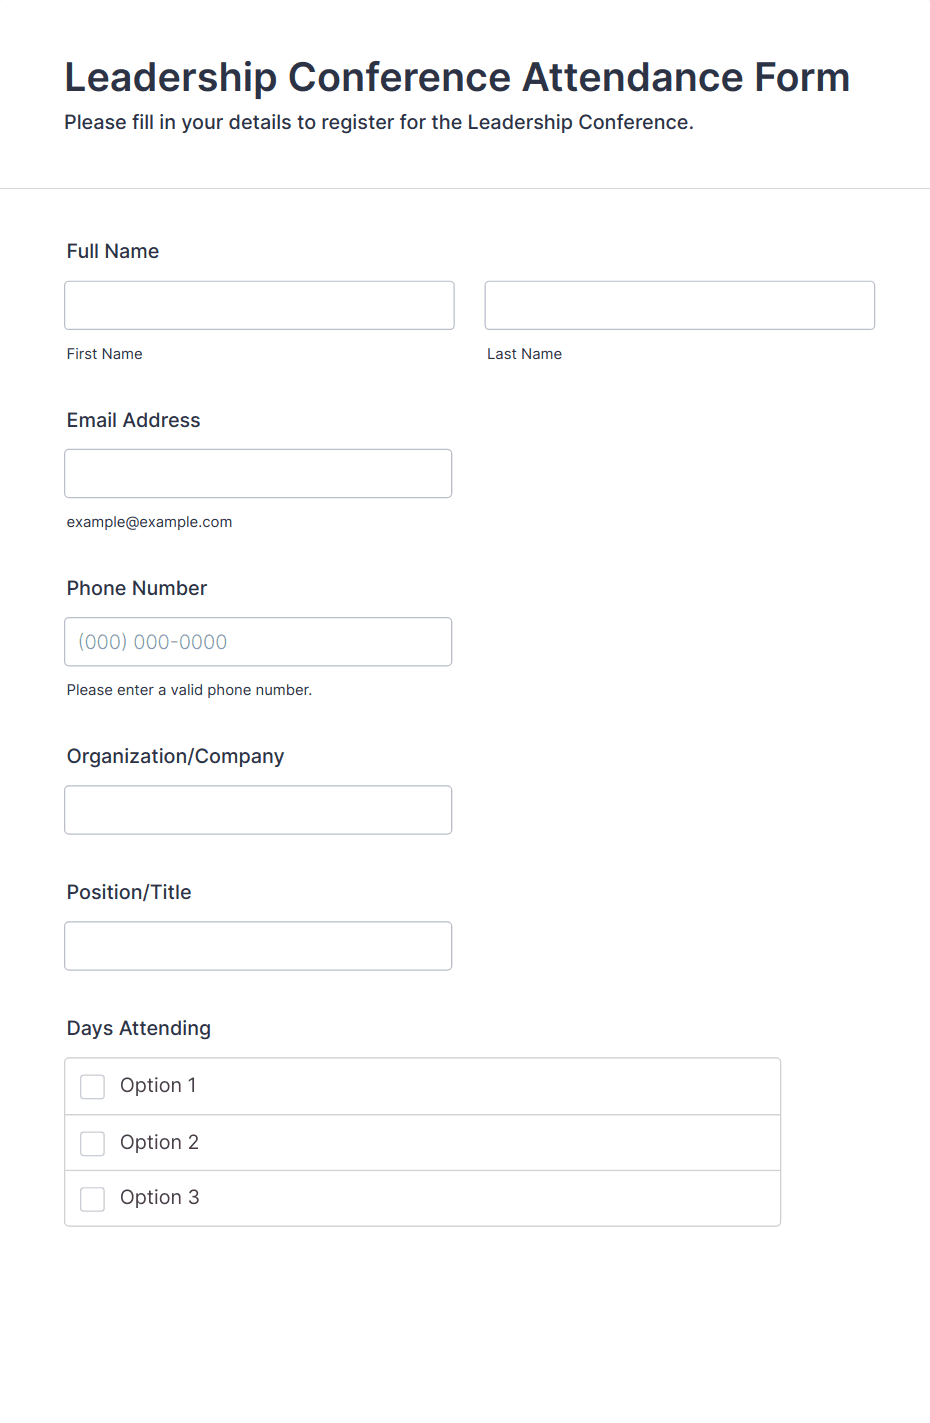The width and height of the screenshot is (930, 1423).
Task: Click the "Days Attending" heading label
Action: point(139,1028)
